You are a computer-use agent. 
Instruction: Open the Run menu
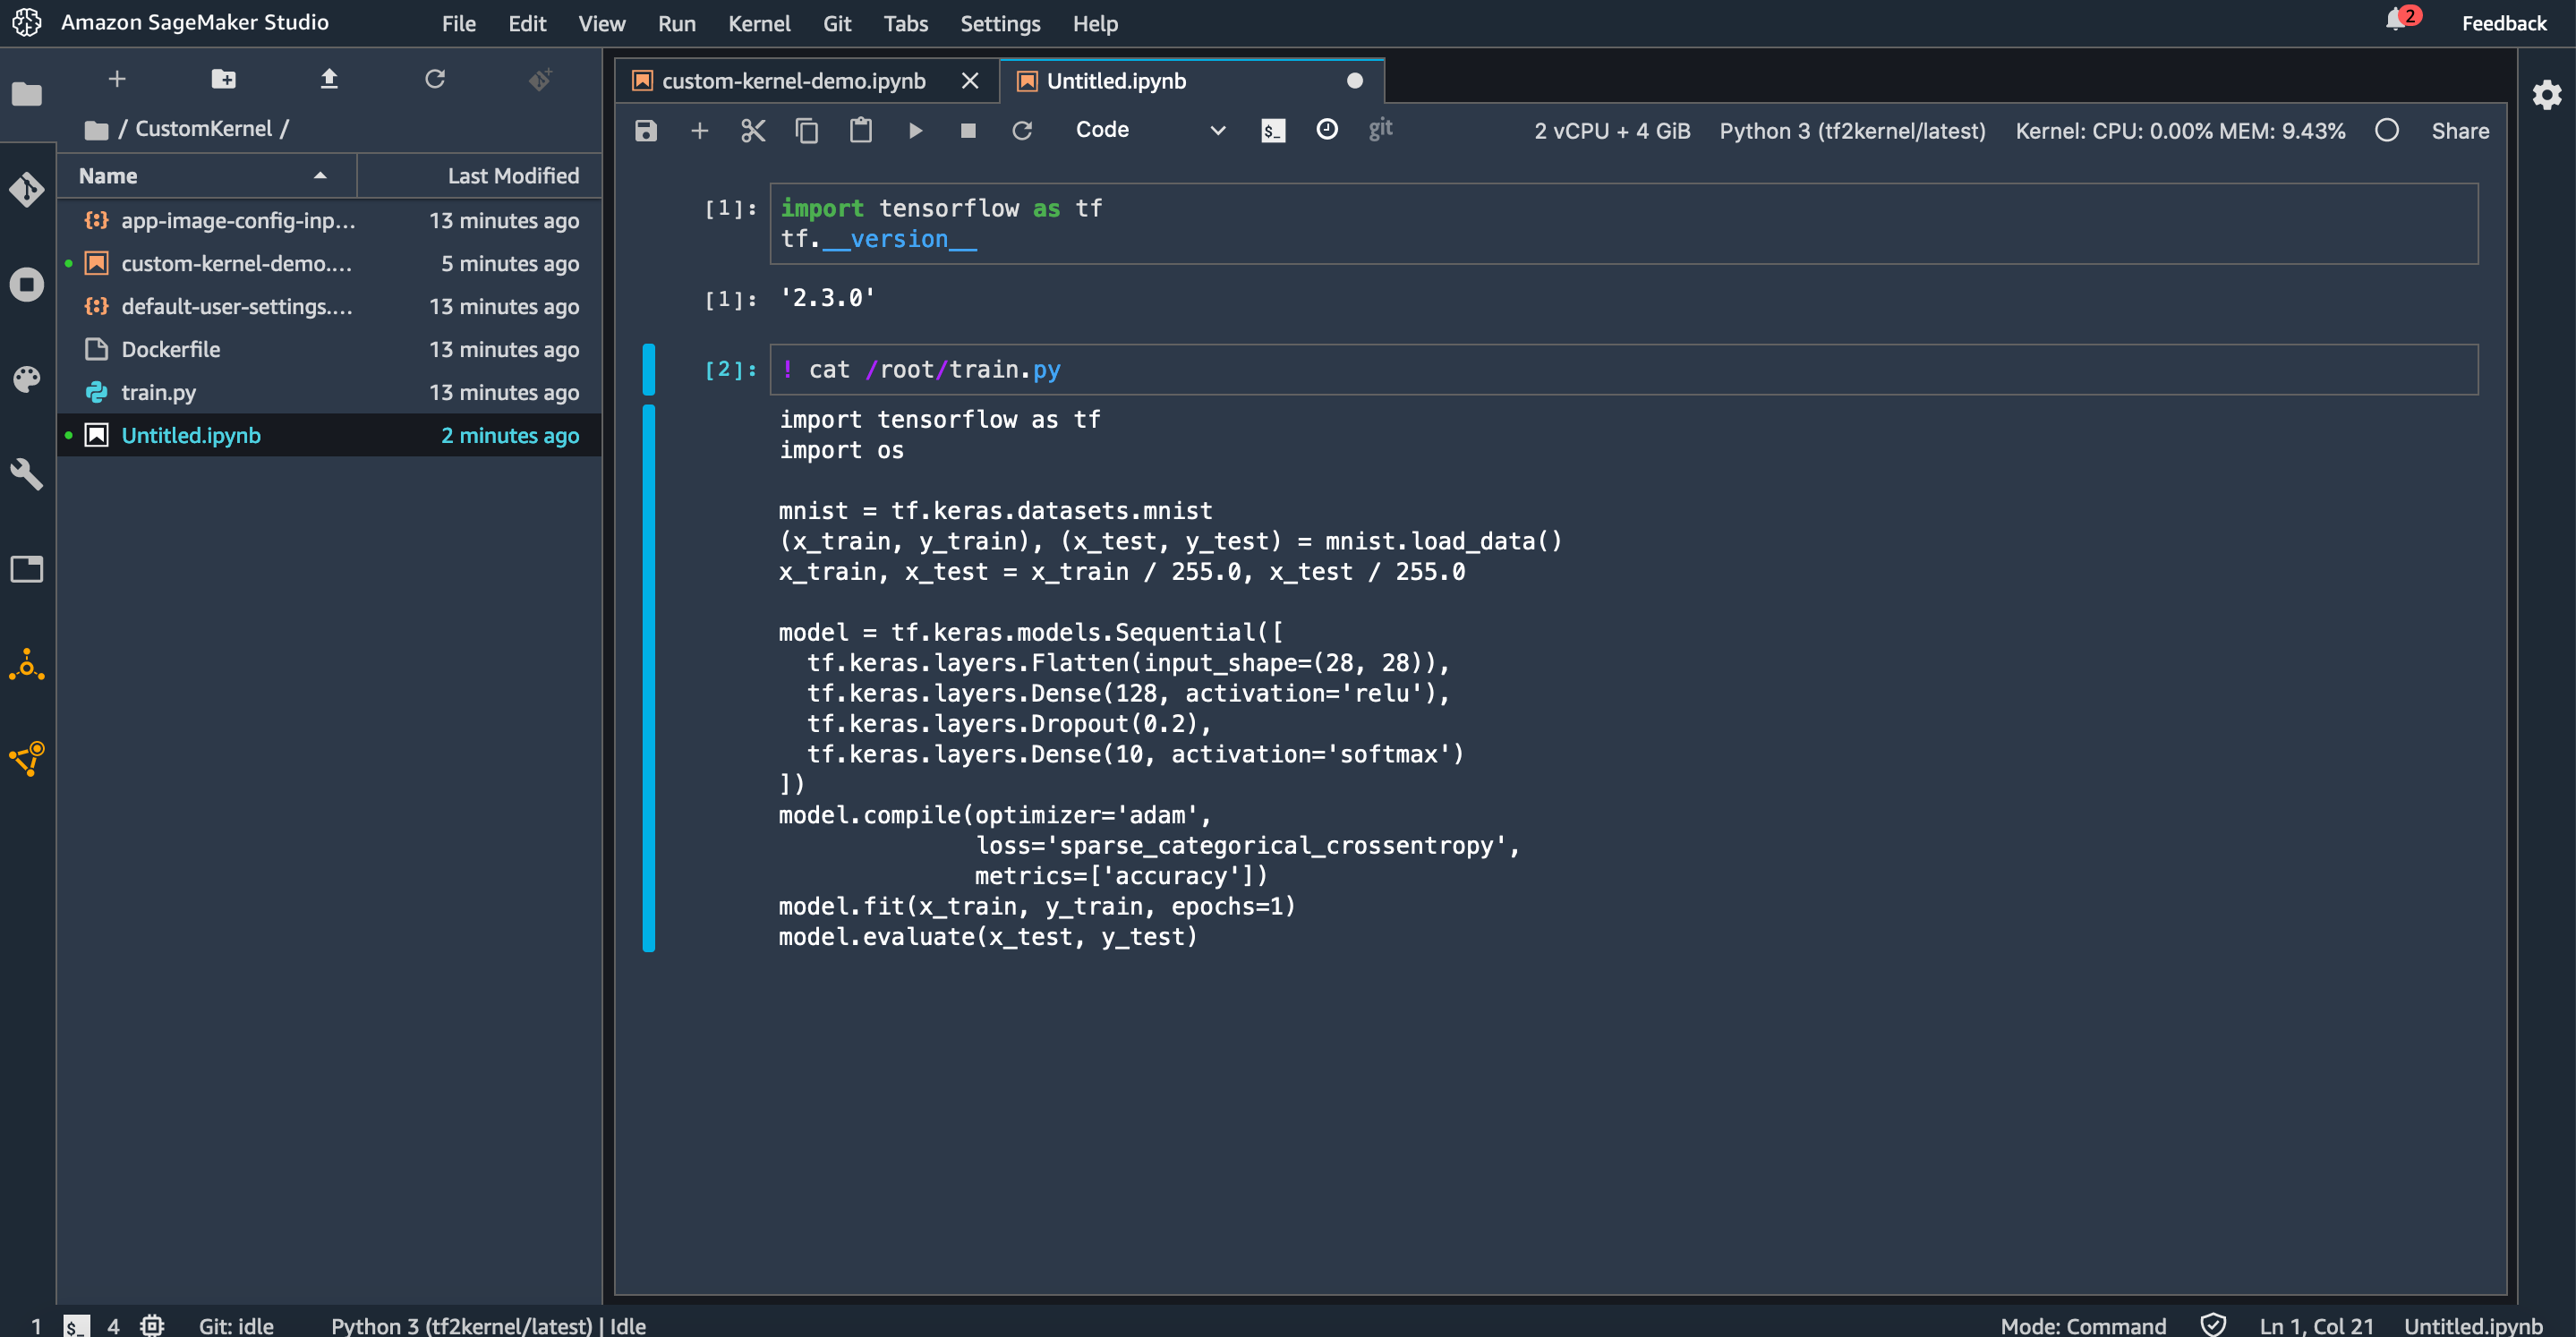tap(677, 23)
